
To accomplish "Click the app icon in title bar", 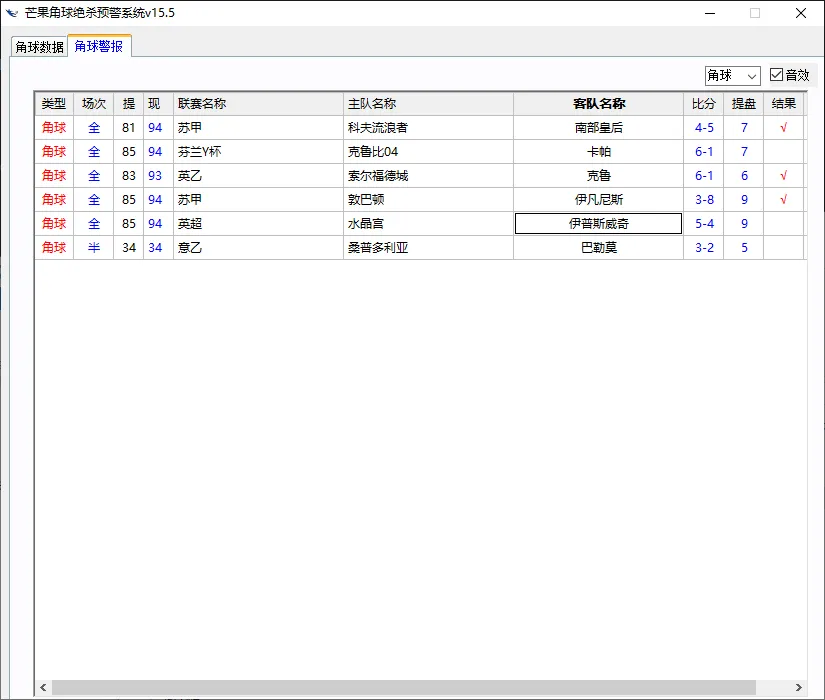I will point(13,13).
